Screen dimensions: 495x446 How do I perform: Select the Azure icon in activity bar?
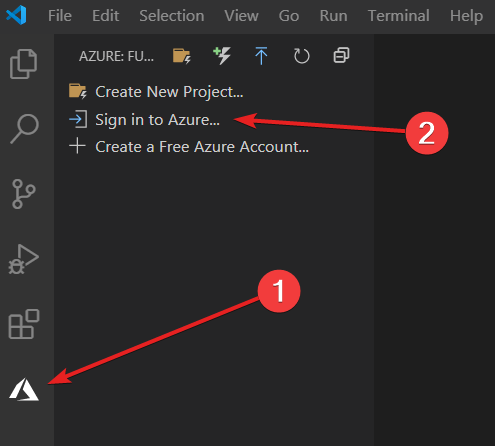pos(24,389)
